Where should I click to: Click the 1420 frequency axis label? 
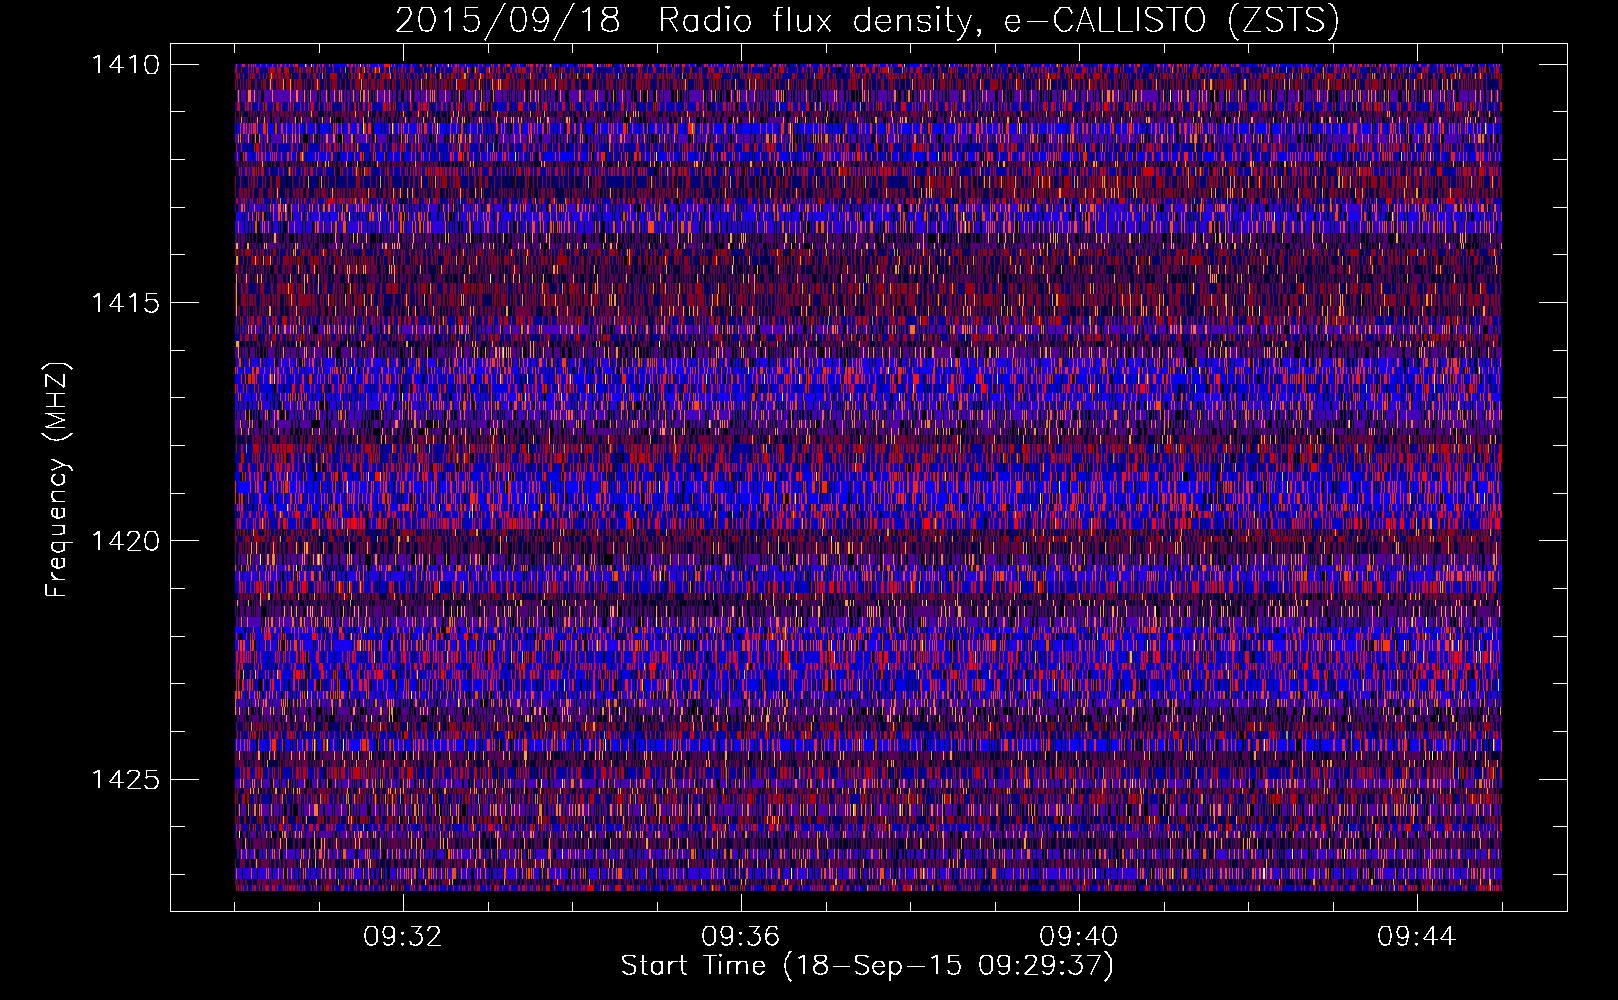[125, 541]
